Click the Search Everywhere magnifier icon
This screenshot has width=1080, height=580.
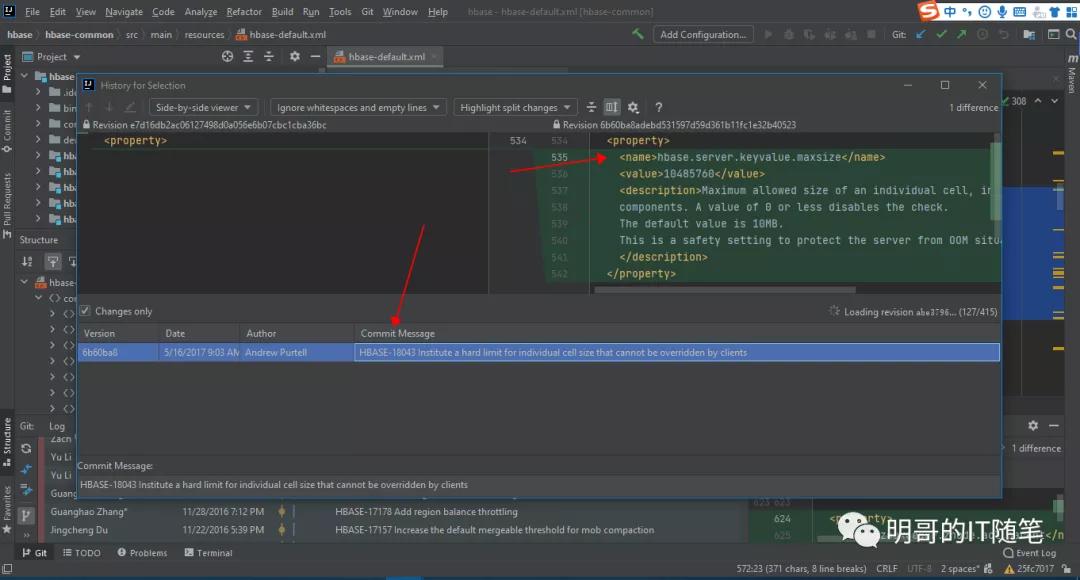[1071, 34]
